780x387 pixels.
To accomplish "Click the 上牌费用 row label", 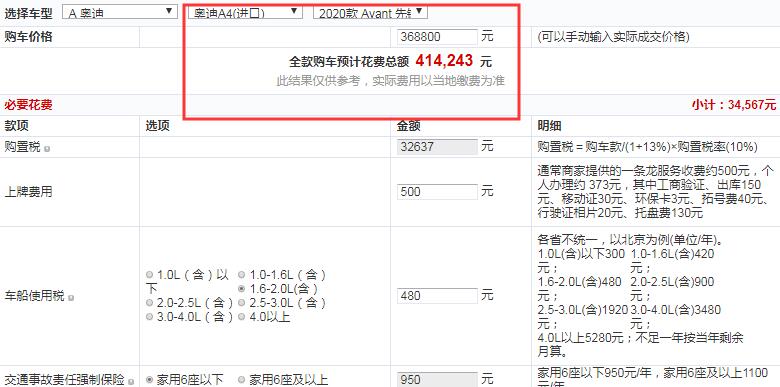I will [x=28, y=192].
